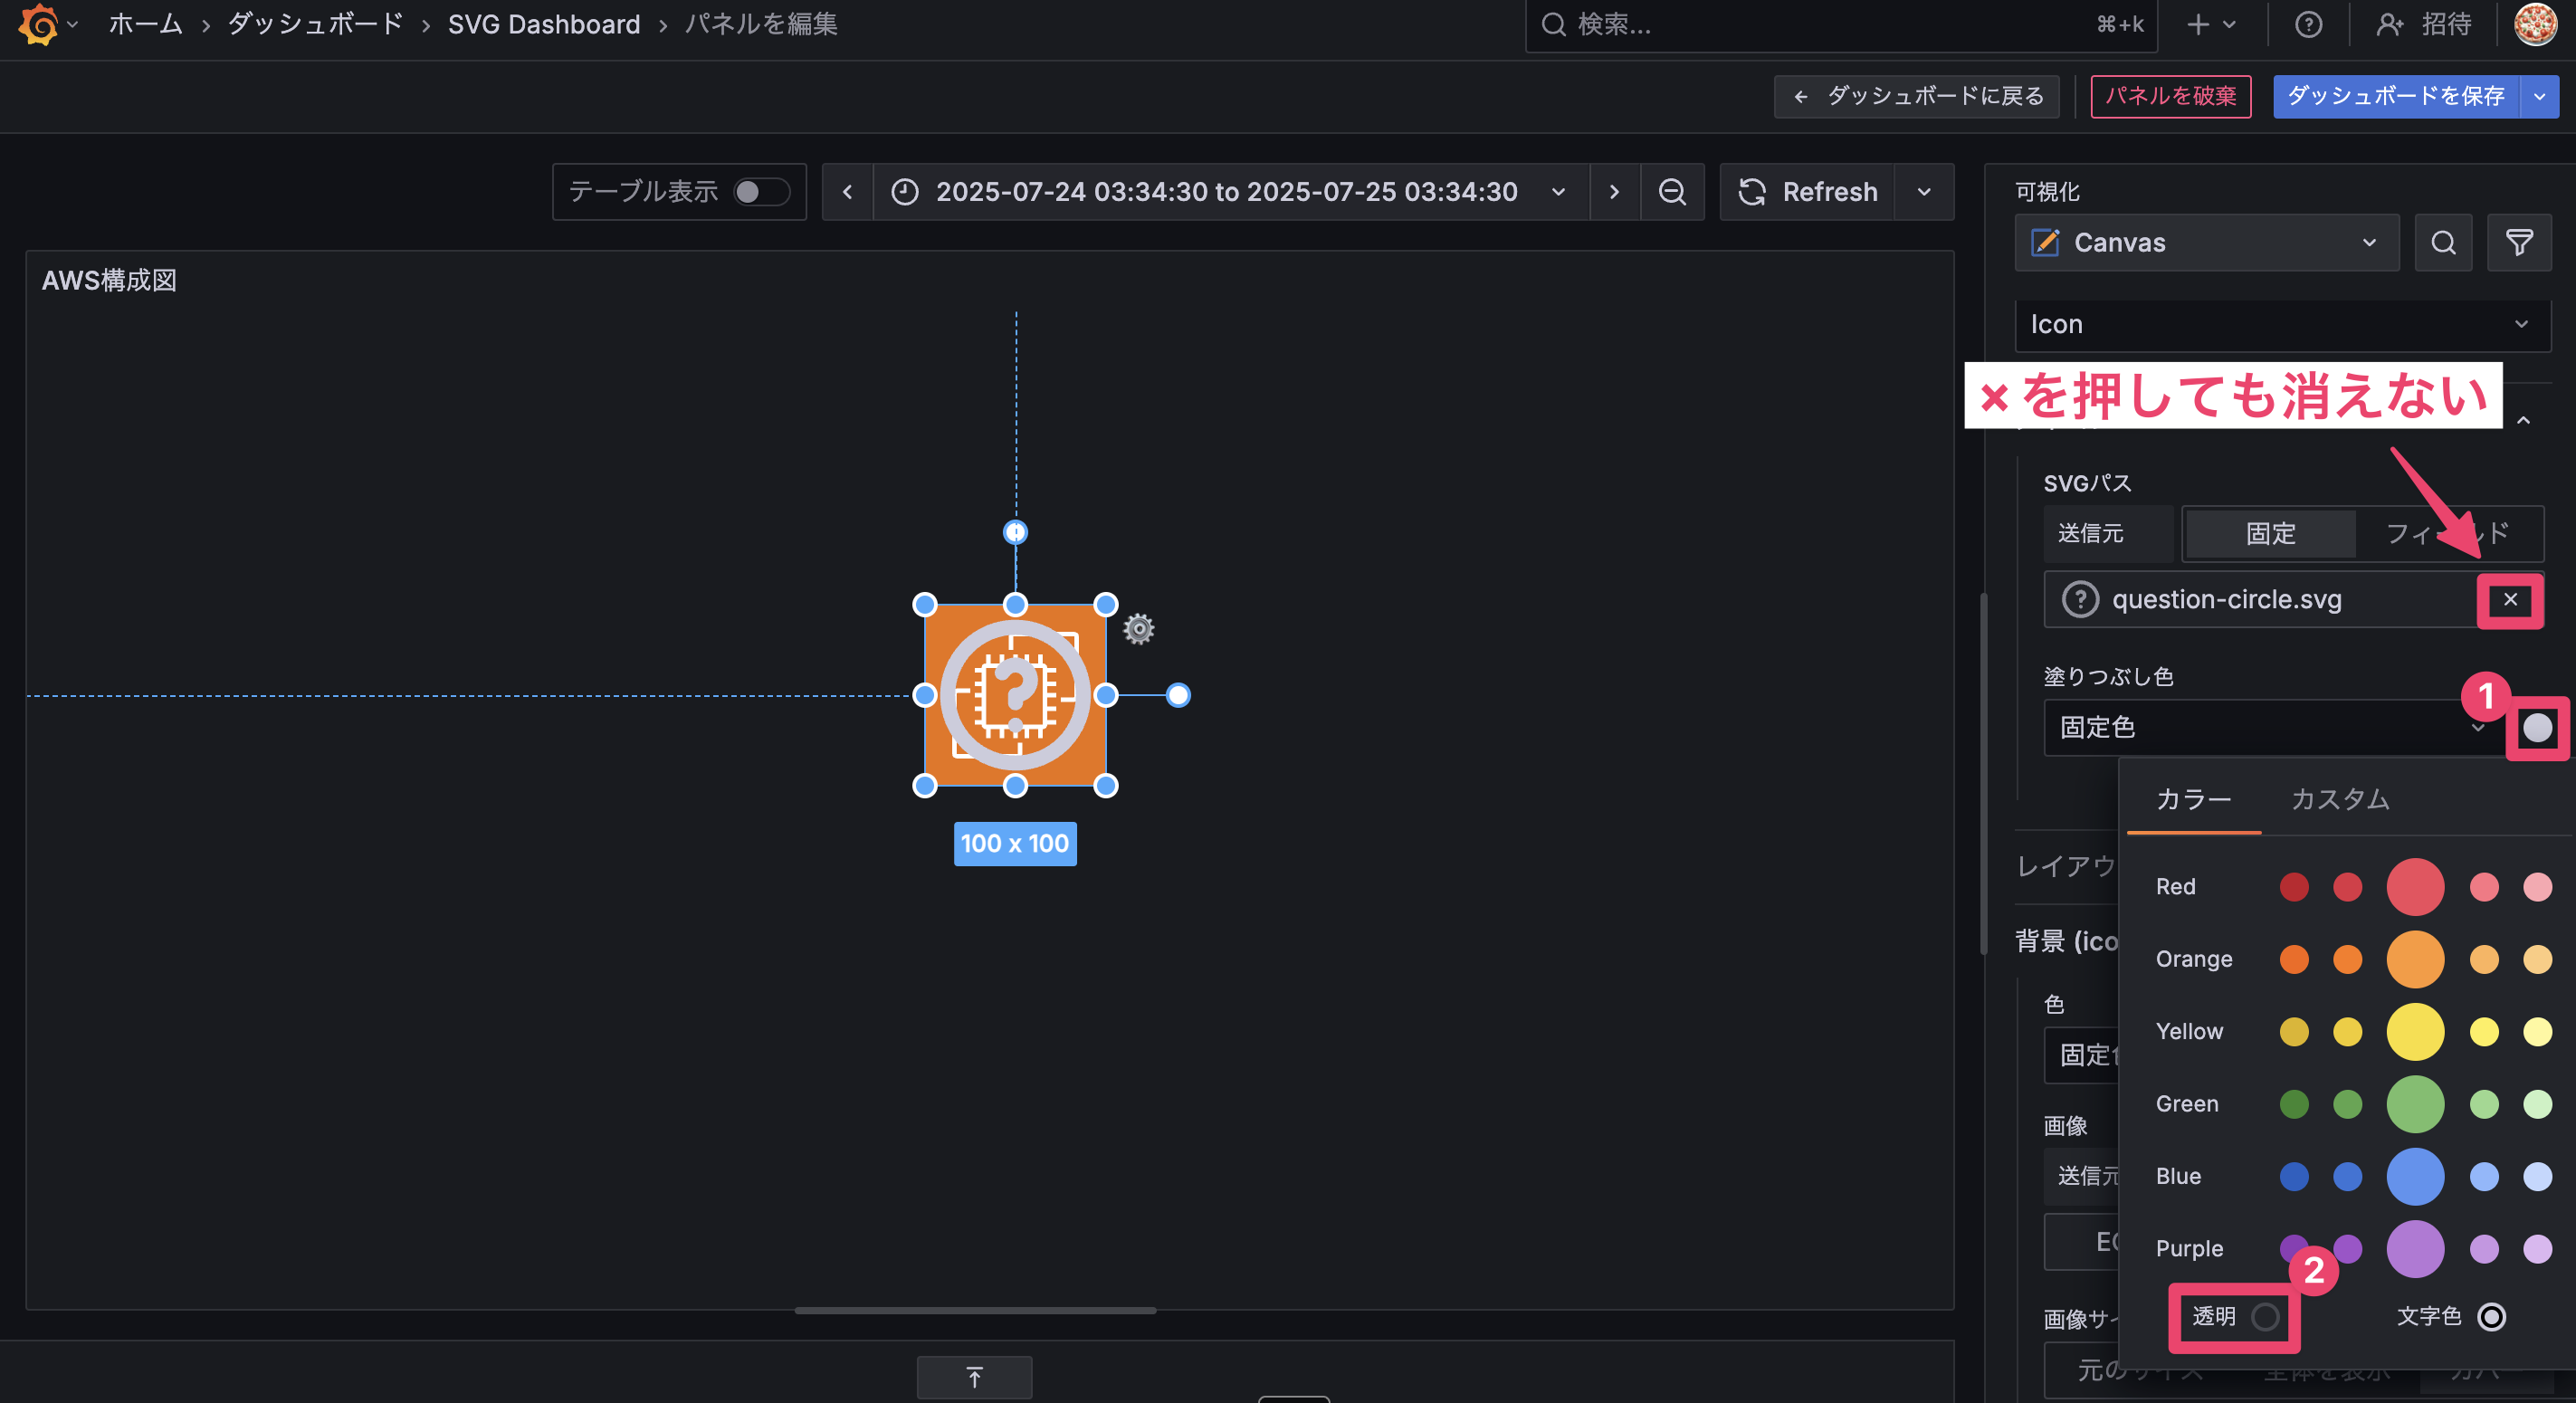Screen dimensions: 2576x1403
Task: Open the refresh interval dropdown
Action: pos(1924,191)
